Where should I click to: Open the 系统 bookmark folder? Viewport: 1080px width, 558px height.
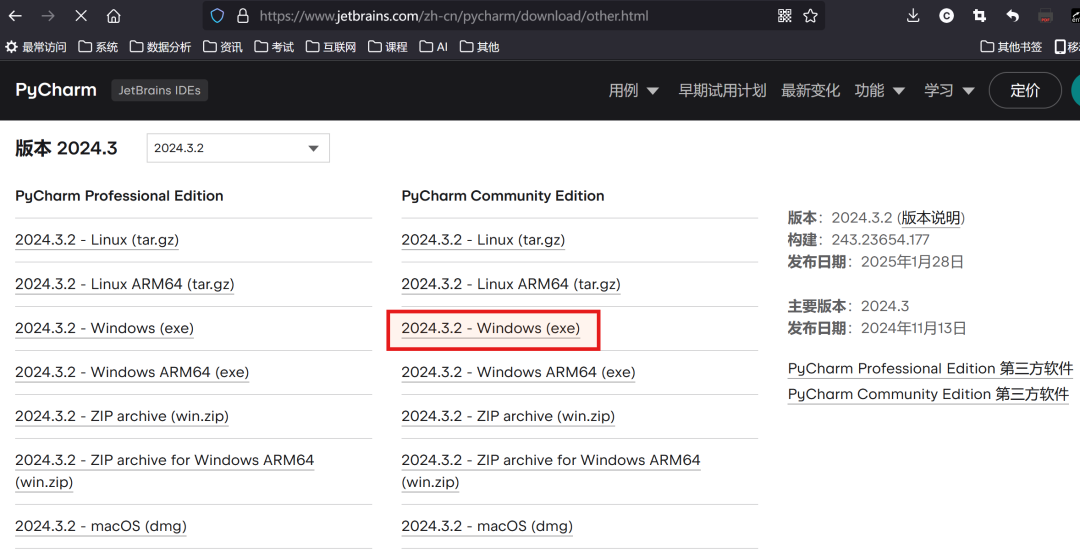click(98, 47)
